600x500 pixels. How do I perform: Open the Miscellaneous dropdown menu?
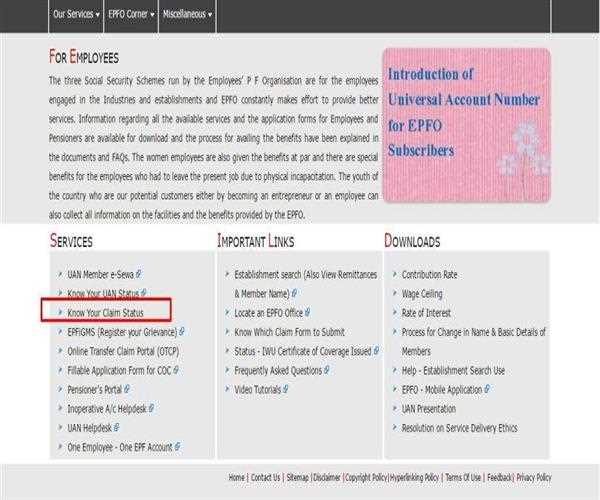point(187,15)
